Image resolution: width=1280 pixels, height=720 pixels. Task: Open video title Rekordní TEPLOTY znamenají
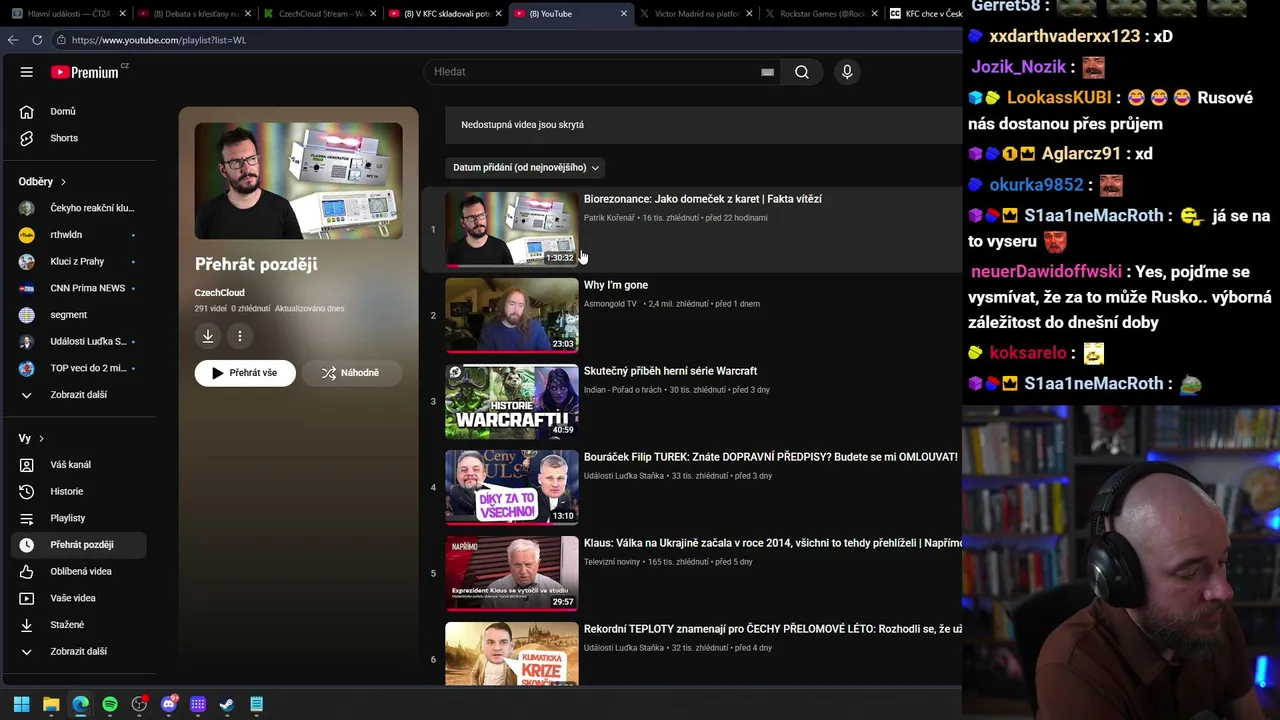pyautogui.click(x=773, y=629)
